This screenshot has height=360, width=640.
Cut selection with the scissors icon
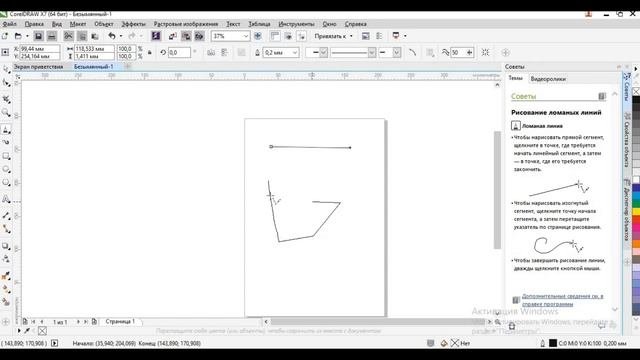pos(69,36)
